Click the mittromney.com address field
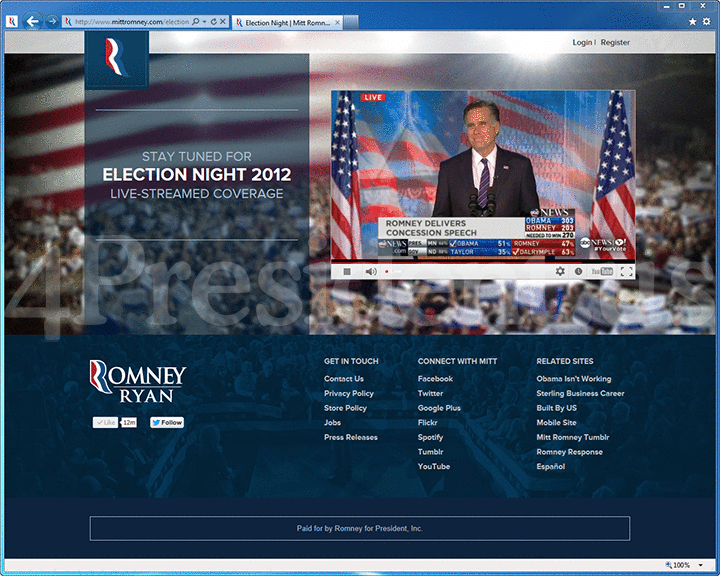720x576 pixels. click(x=132, y=22)
